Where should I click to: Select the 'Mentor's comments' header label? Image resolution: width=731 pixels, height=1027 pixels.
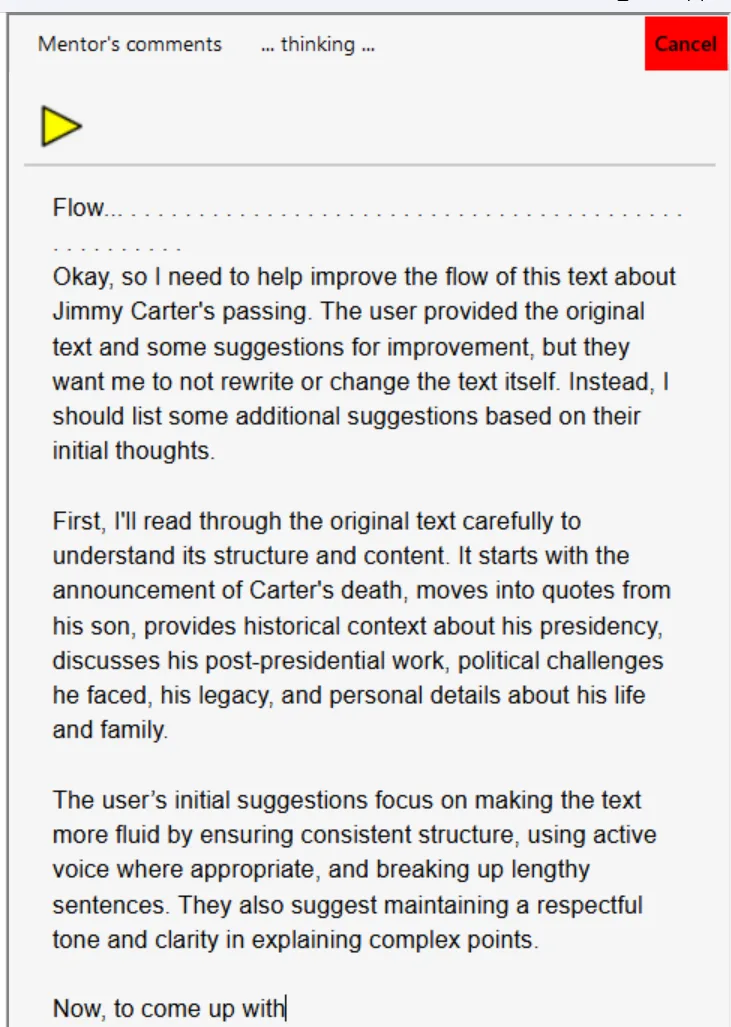(129, 44)
